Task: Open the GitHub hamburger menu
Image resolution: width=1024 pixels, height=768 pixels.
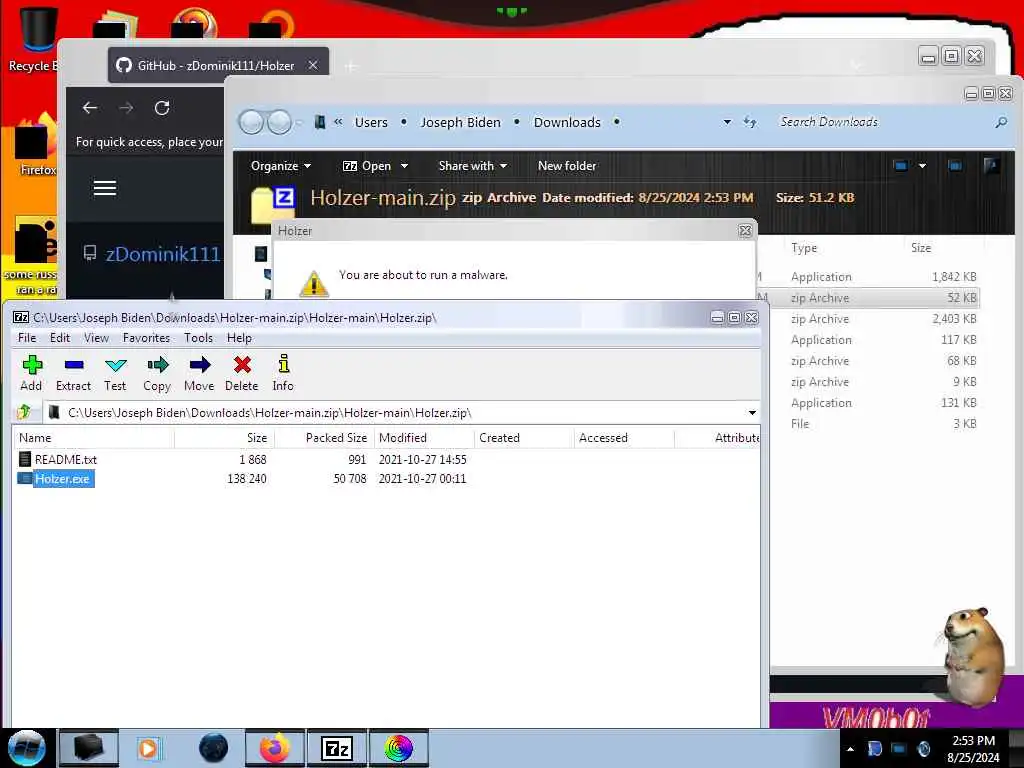Action: (104, 188)
